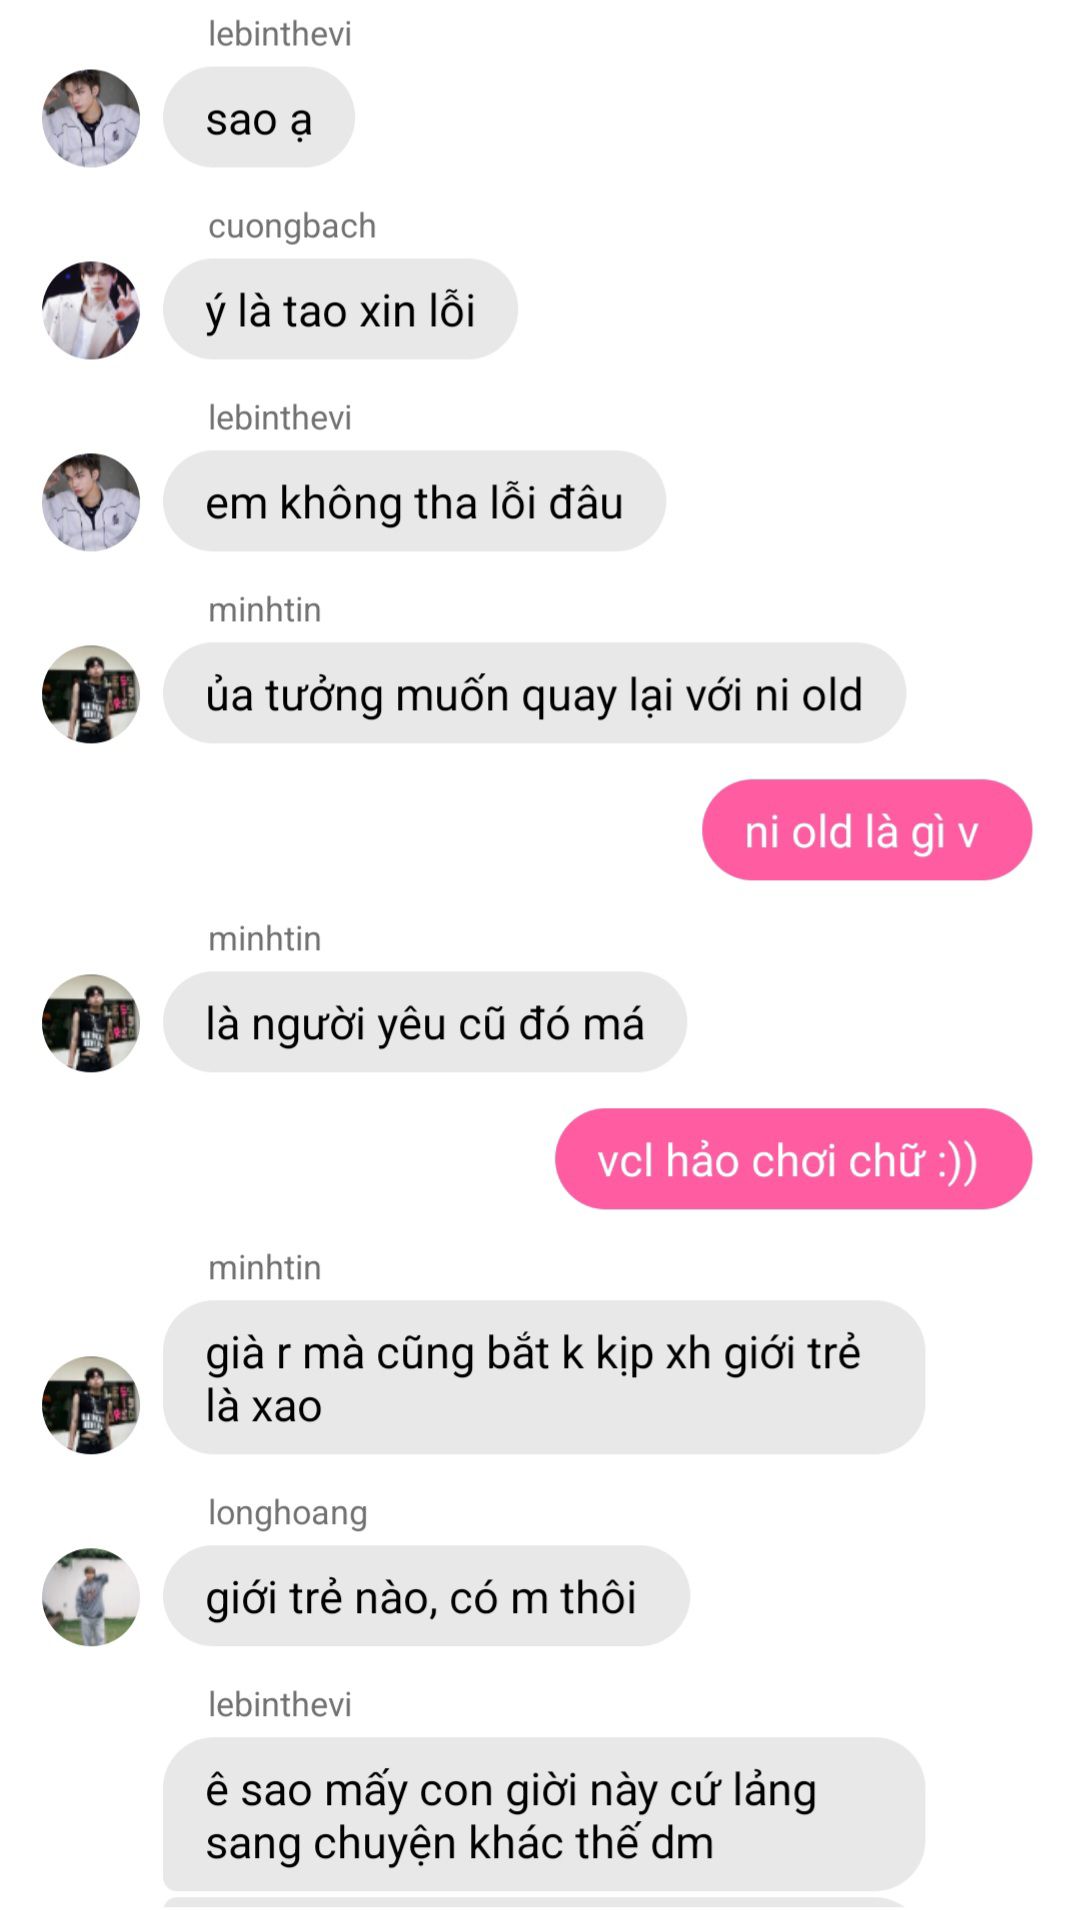Select the 'ý là tao xin lỗi' message

tap(340, 309)
